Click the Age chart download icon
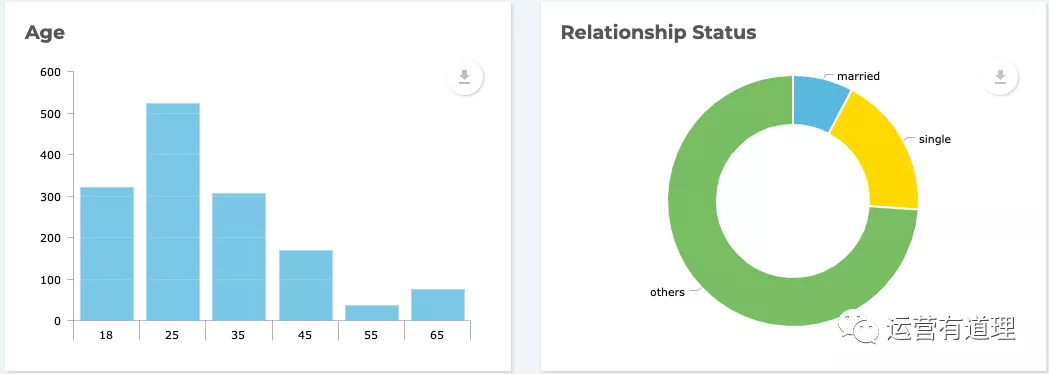 (464, 78)
